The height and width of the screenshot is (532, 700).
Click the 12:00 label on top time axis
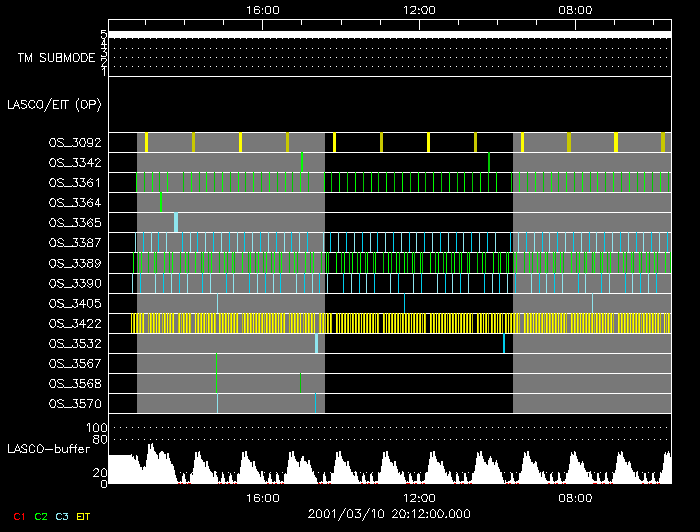418,10
